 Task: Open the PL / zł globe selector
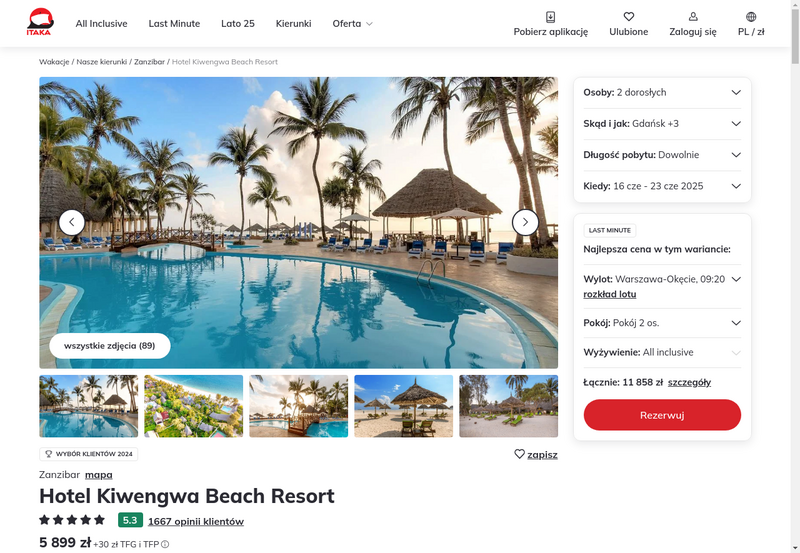pyautogui.click(x=751, y=17)
